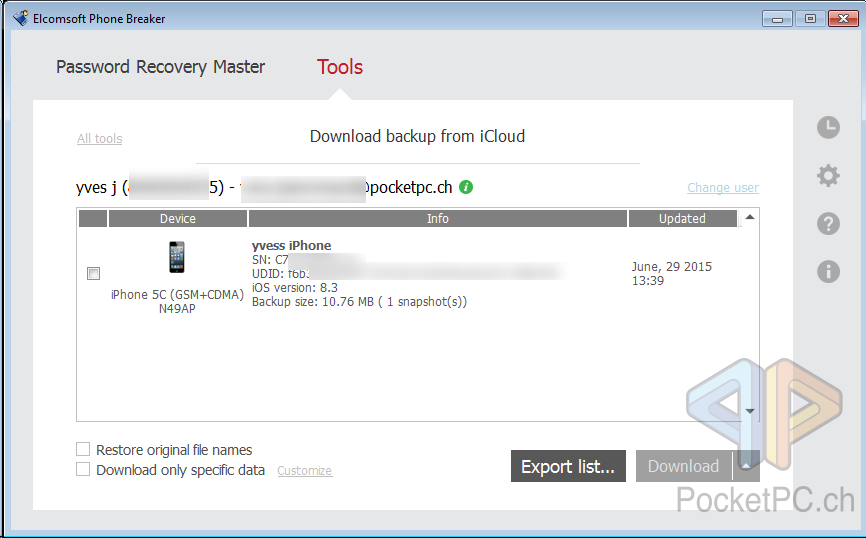This screenshot has height=538, width=866.
Task: Click the Change user link
Action: (x=723, y=188)
